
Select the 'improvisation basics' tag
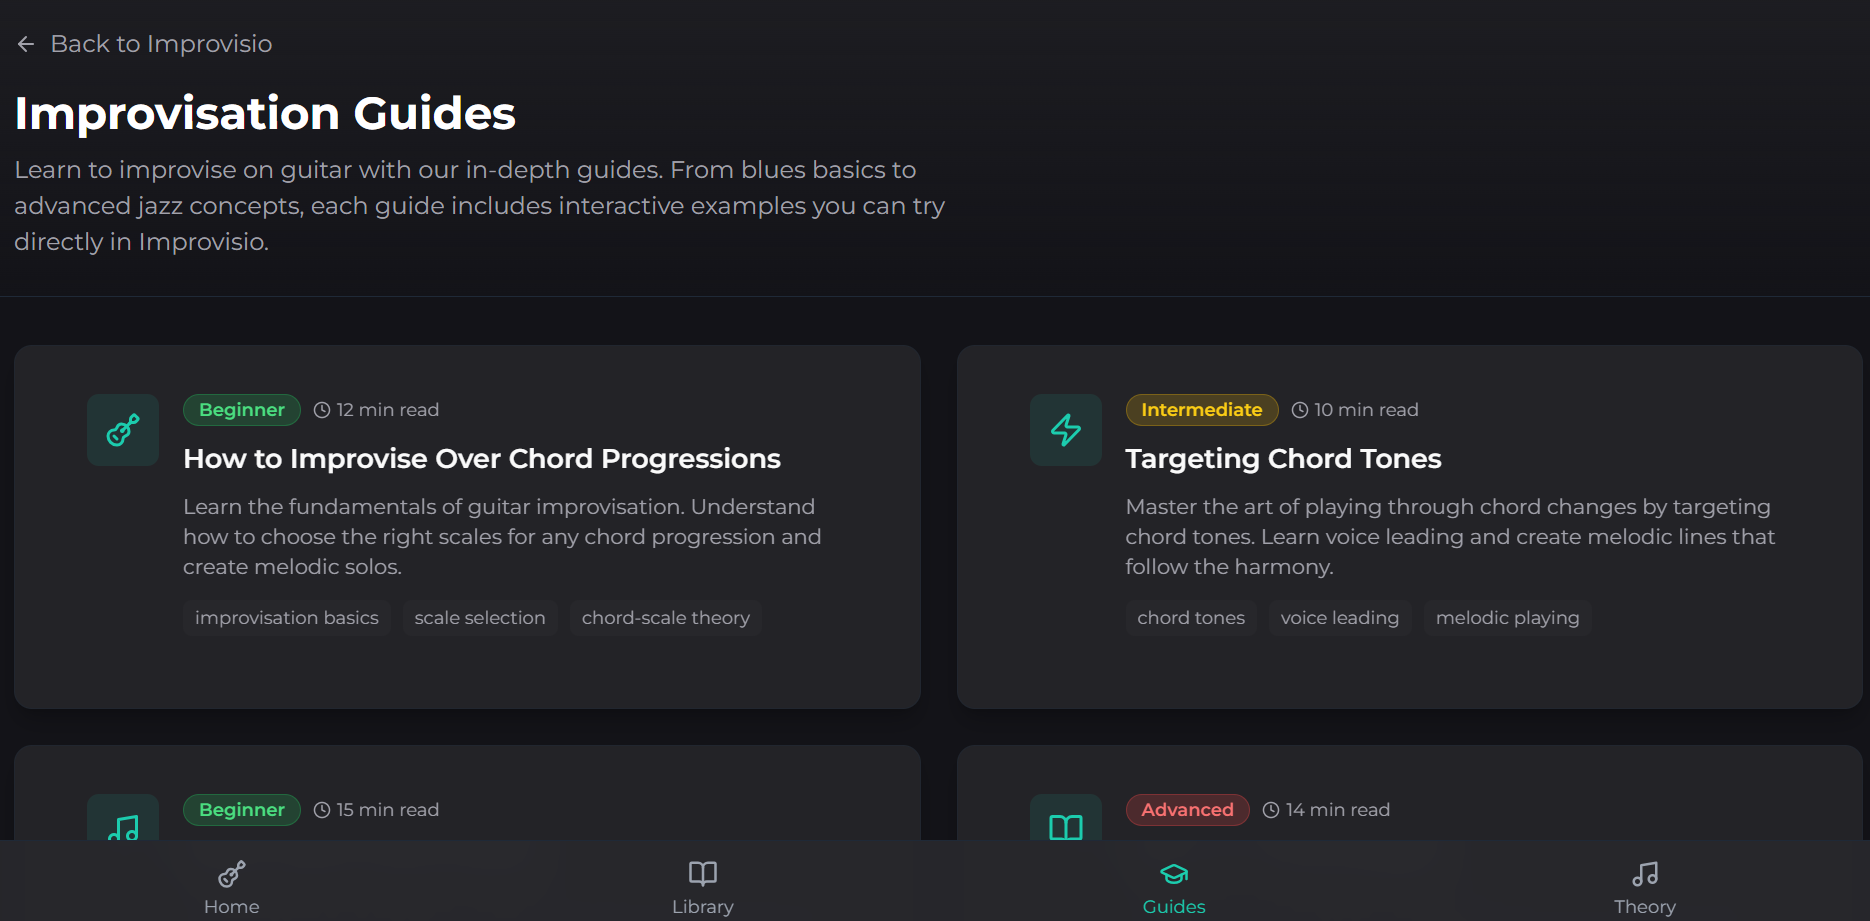click(x=286, y=617)
